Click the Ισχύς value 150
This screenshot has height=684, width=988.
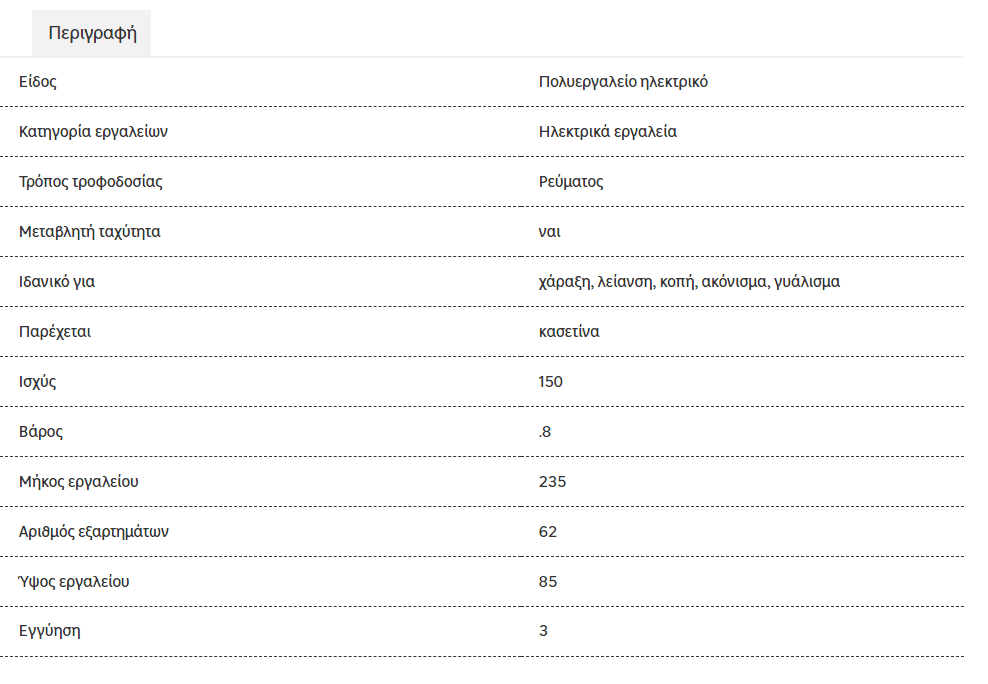point(551,382)
